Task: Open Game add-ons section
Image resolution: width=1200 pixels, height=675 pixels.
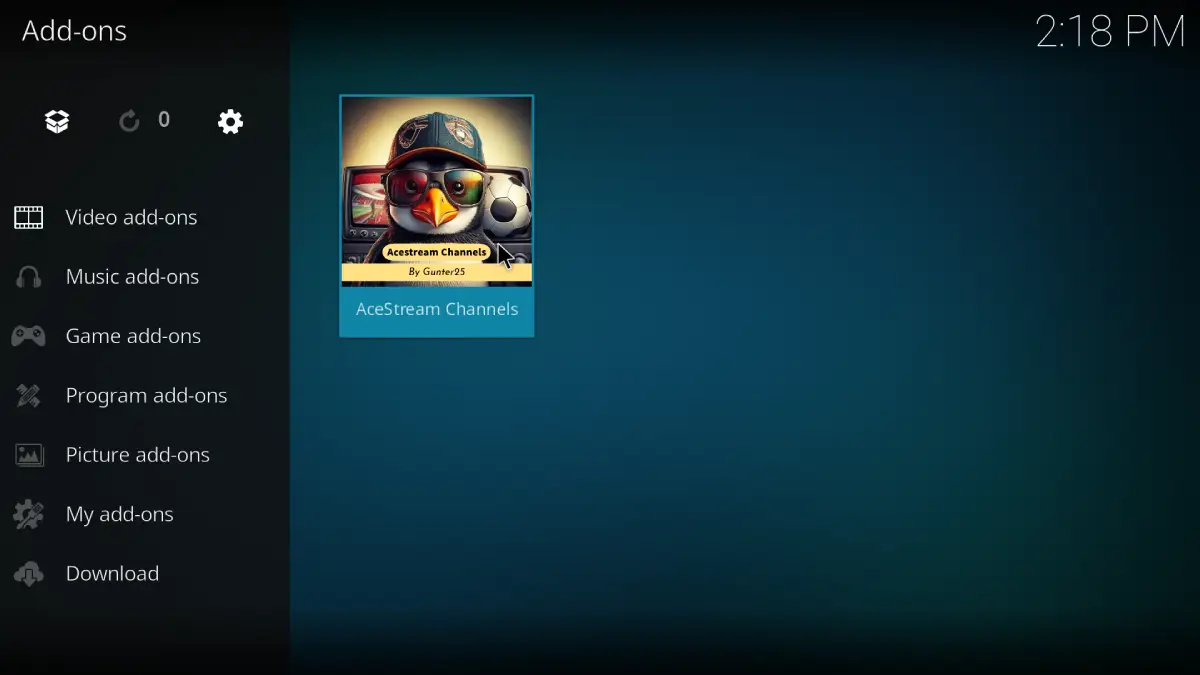Action: click(x=133, y=336)
